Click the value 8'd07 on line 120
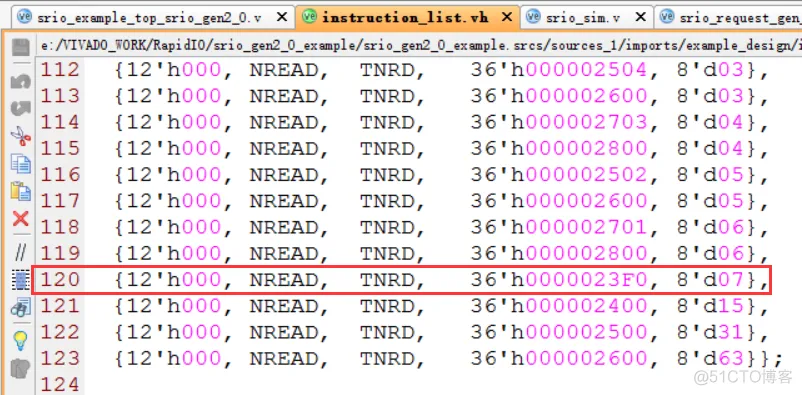 tap(710, 280)
